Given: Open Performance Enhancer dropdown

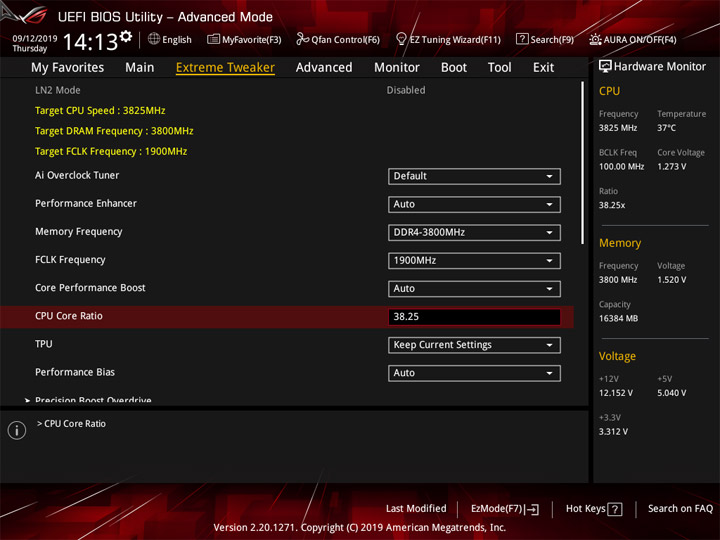Looking at the screenshot, I should click(474, 204).
